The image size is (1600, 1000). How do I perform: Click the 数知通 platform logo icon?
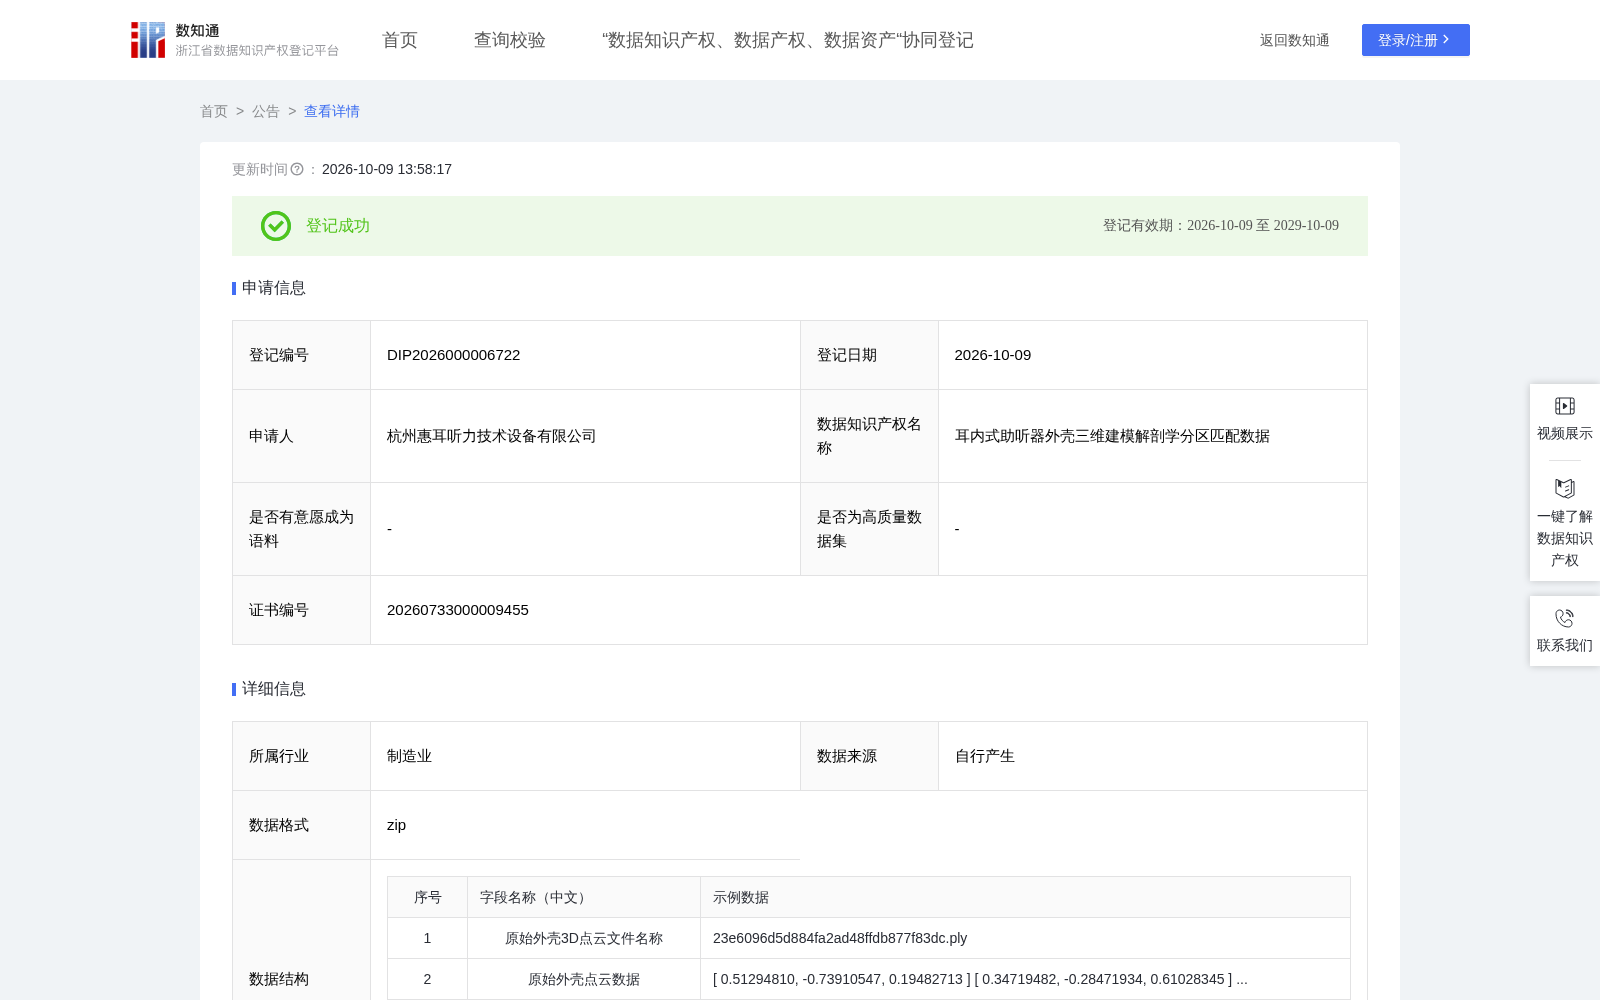[x=148, y=40]
